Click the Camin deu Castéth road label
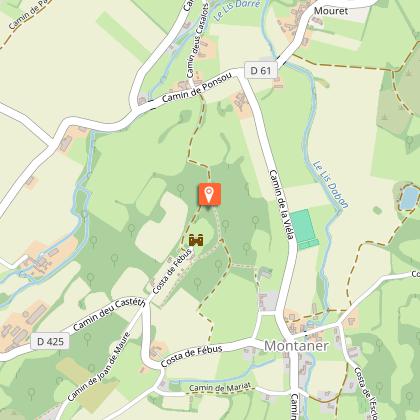This screenshot has width=420, height=420. [109, 314]
